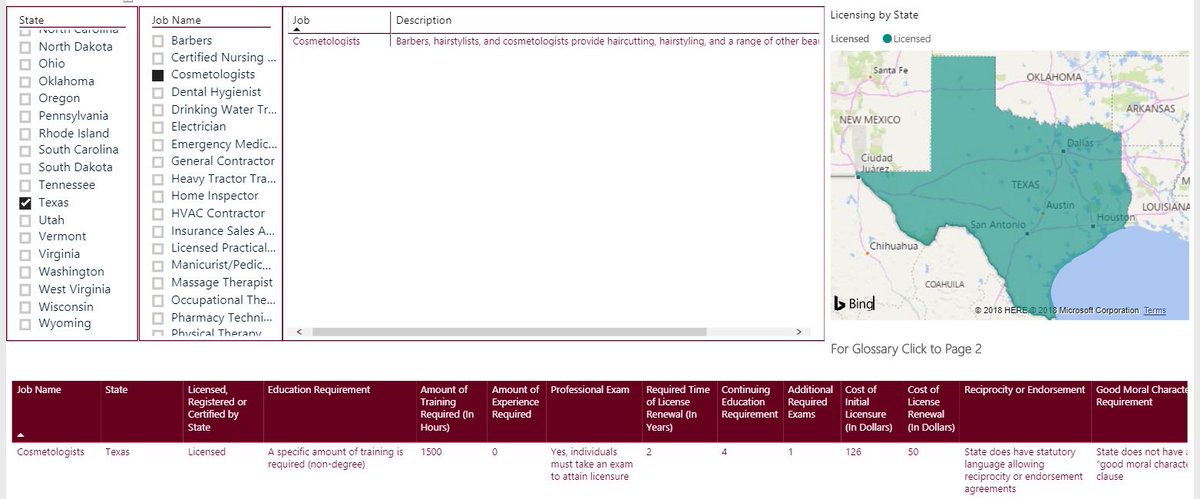Check the Home Inspector job checkbox
The width and height of the screenshot is (1200, 499).
pyautogui.click(x=158, y=197)
